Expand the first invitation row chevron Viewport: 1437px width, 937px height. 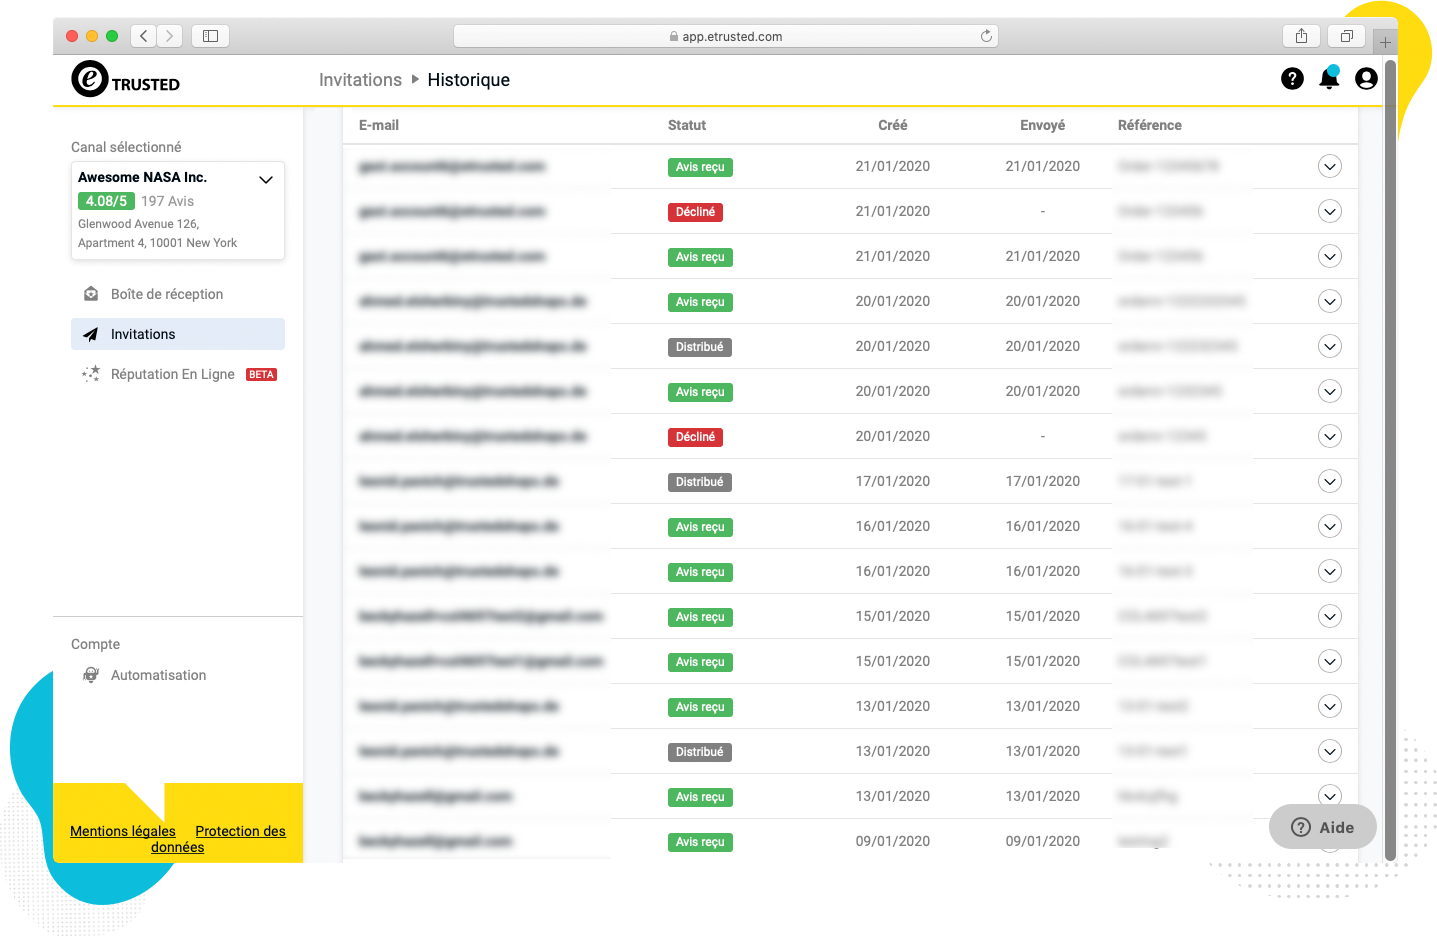click(1329, 167)
